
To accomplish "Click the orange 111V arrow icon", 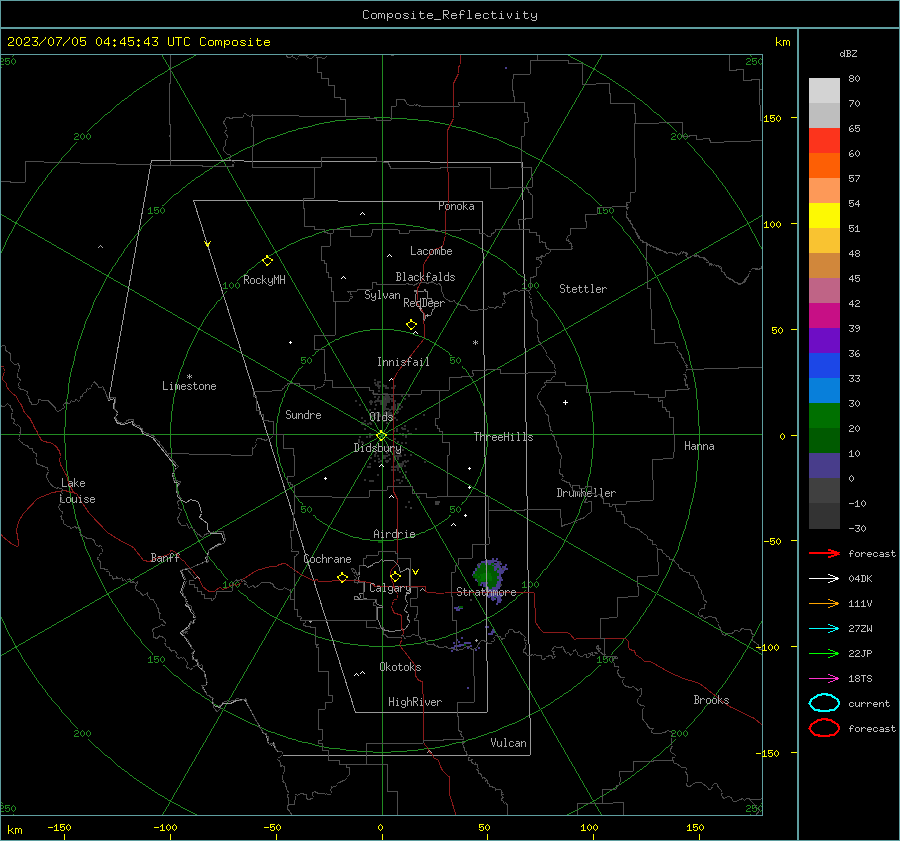I will click(x=824, y=603).
